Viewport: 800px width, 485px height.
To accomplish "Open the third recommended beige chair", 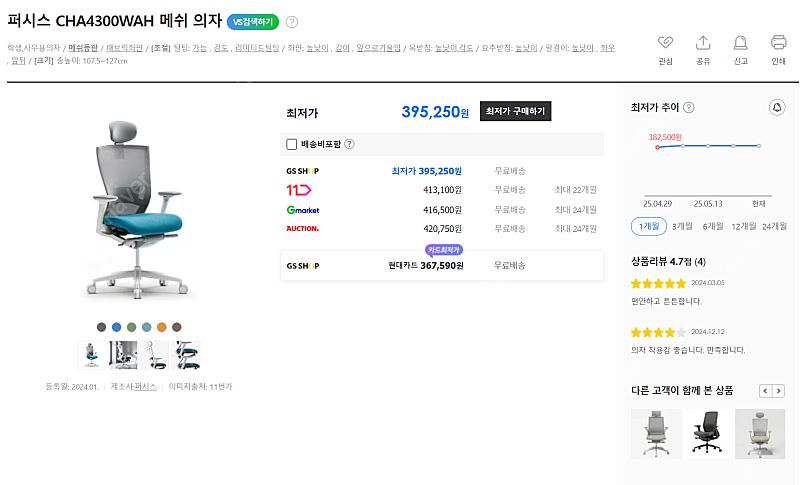I will click(760, 434).
